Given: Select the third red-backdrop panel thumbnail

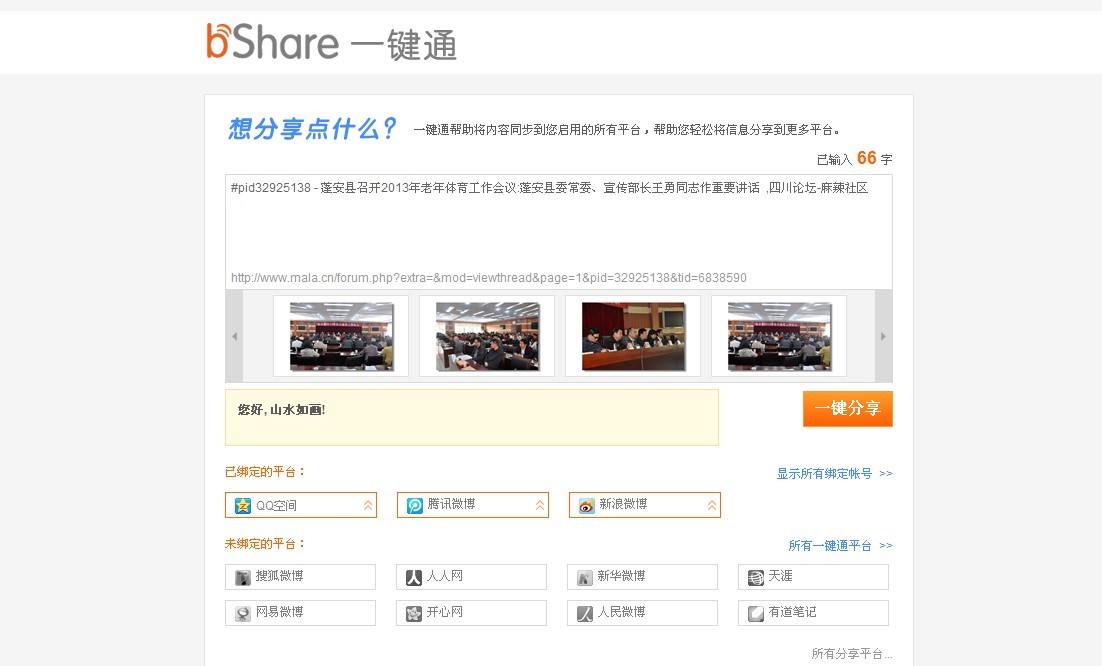Looking at the screenshot, I should [633, 337].
